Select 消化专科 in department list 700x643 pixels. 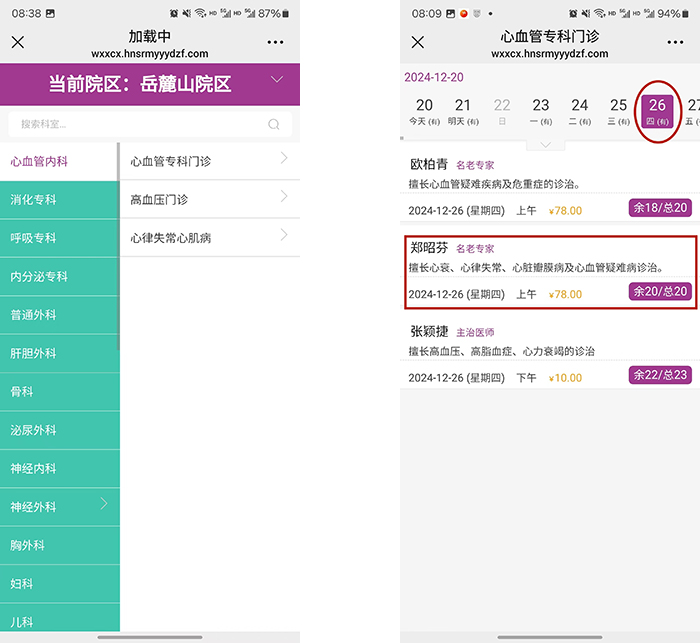point(58,199)
